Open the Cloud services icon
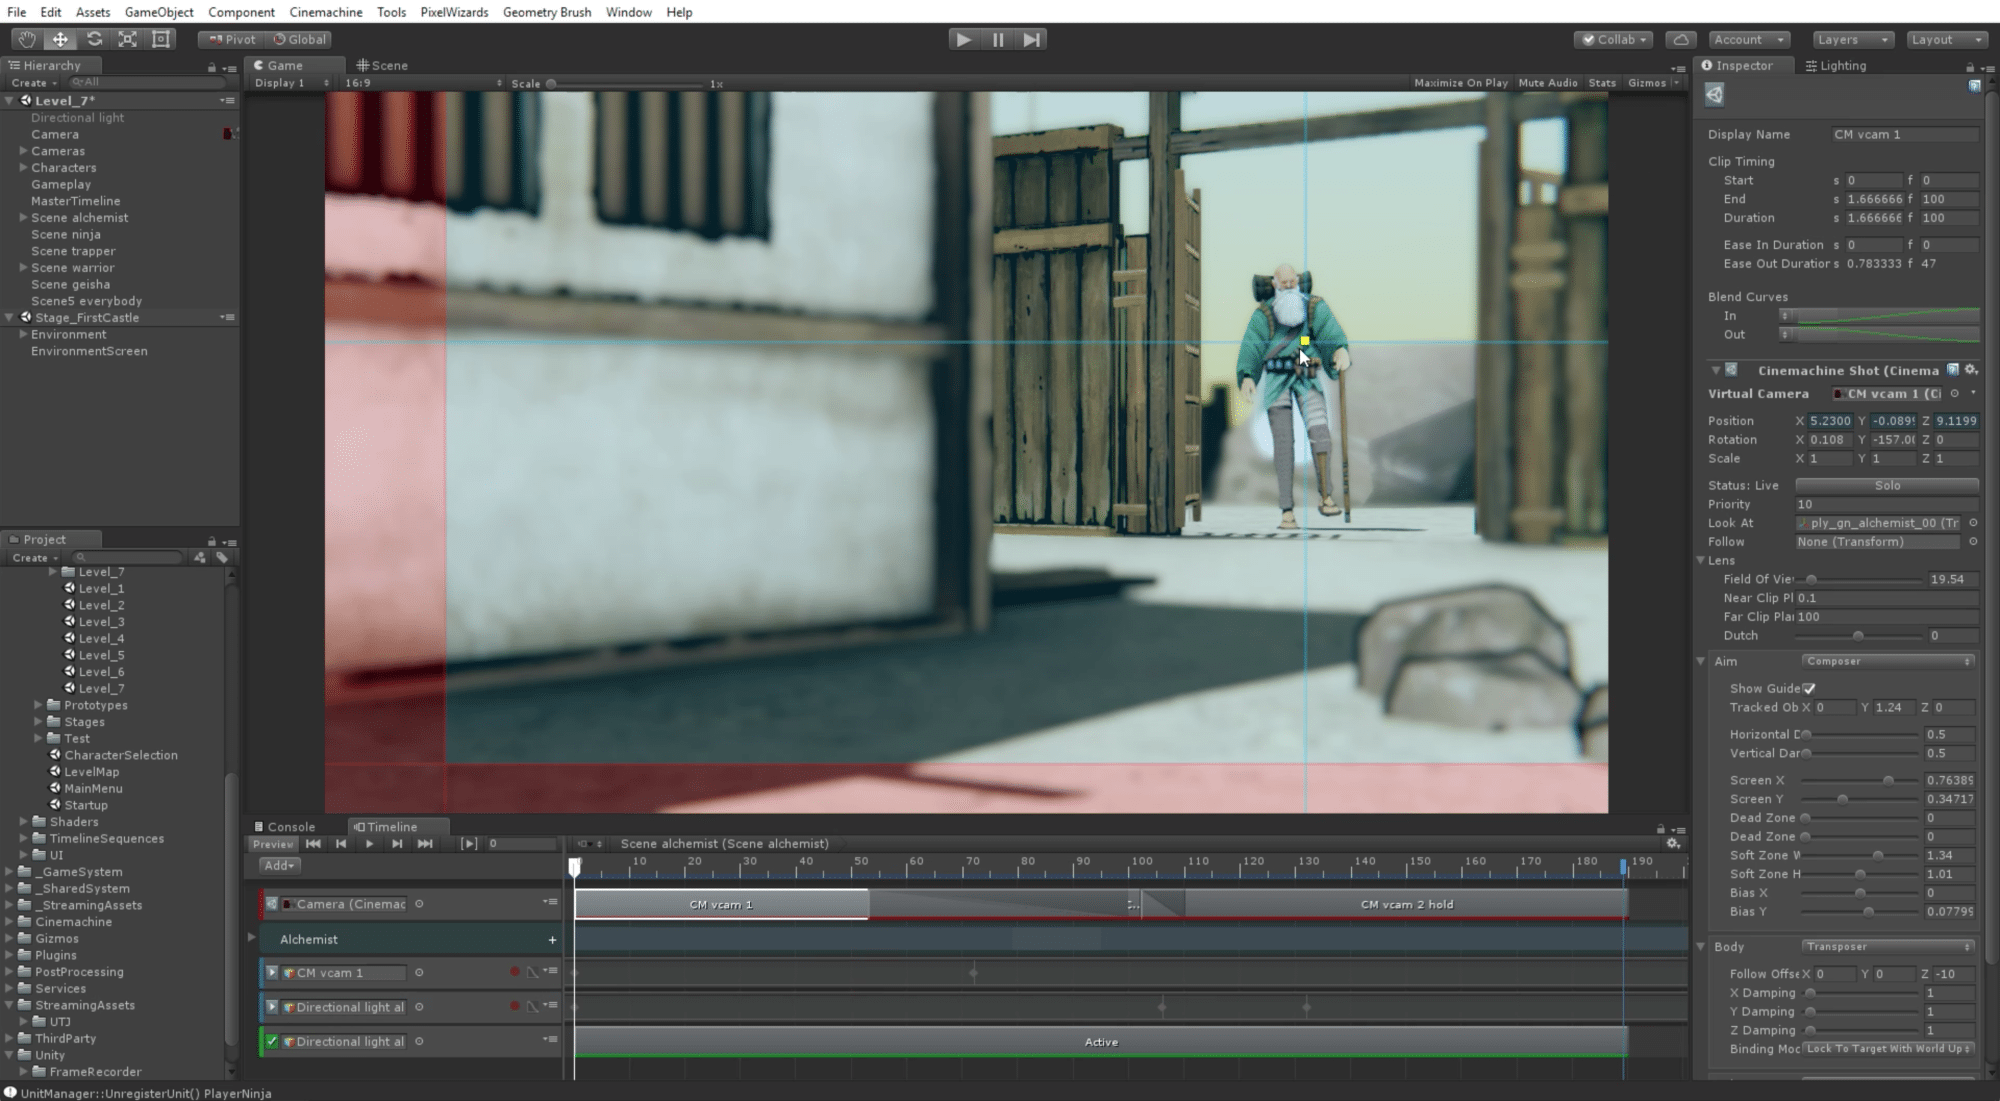 pyautogui.click(x=1681, y=39)
